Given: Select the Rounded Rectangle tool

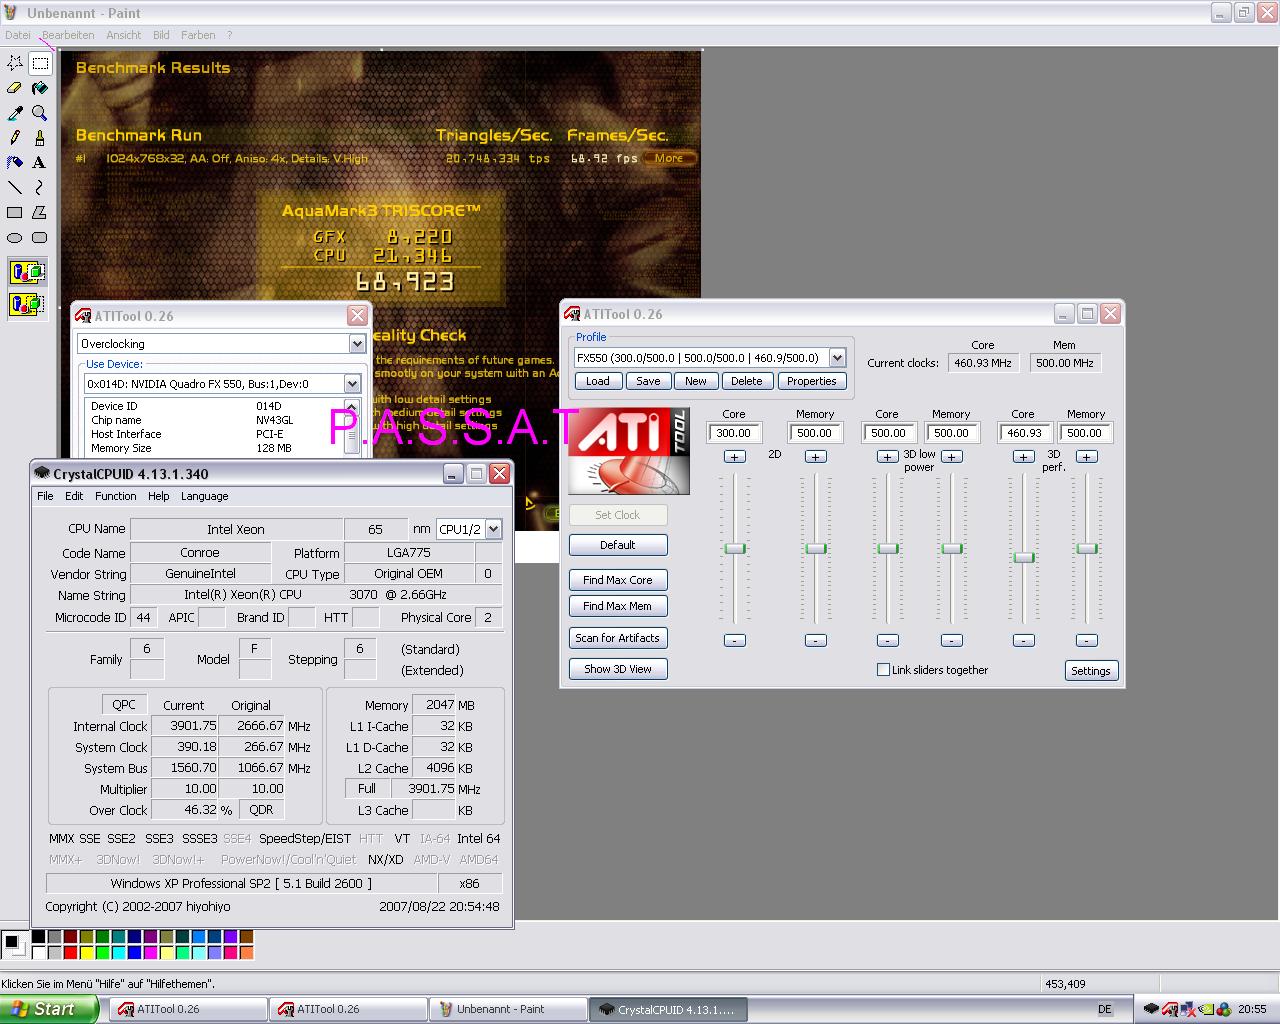Looking at the screenshot, I should [x=40, y=237].
